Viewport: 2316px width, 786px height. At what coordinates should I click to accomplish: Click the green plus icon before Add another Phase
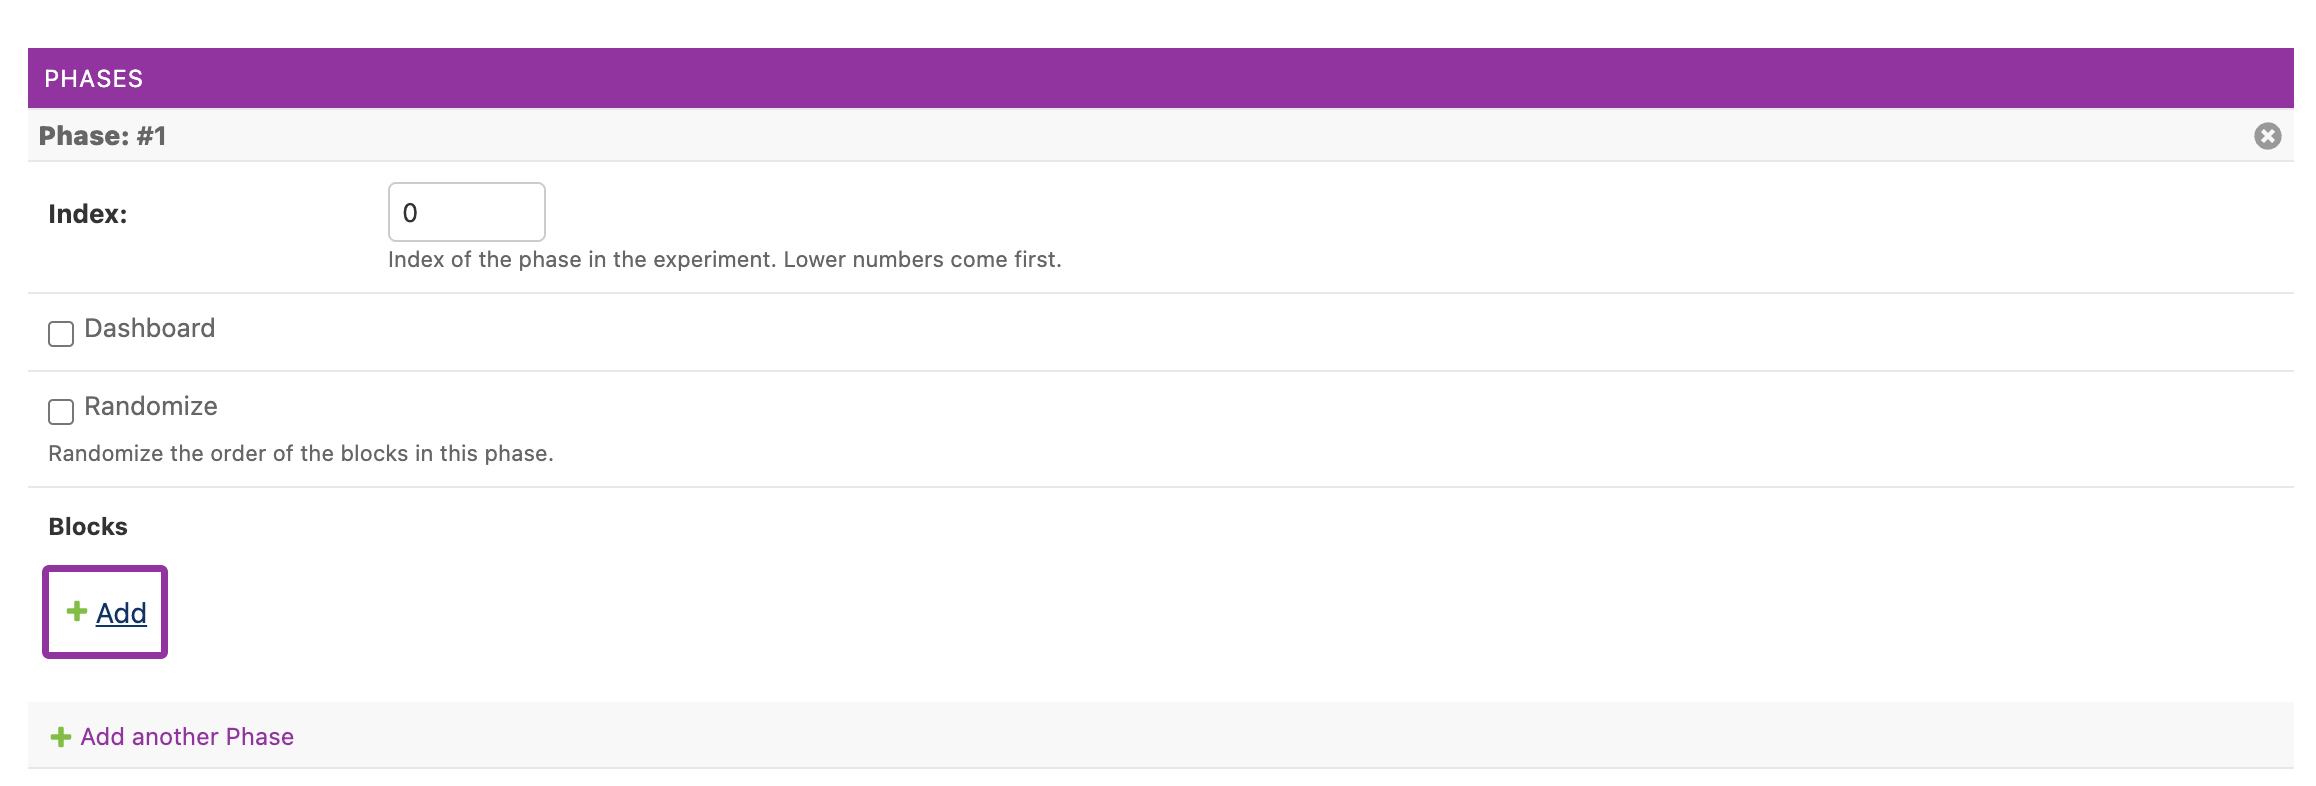click(60, 737)
